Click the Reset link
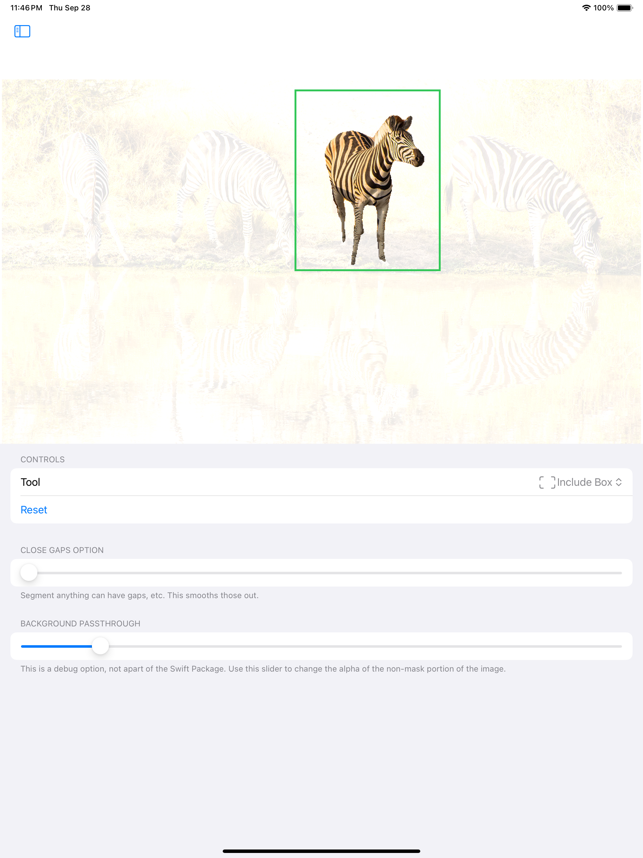This screenshot has width=643, height=858. [x=34, y=509]
